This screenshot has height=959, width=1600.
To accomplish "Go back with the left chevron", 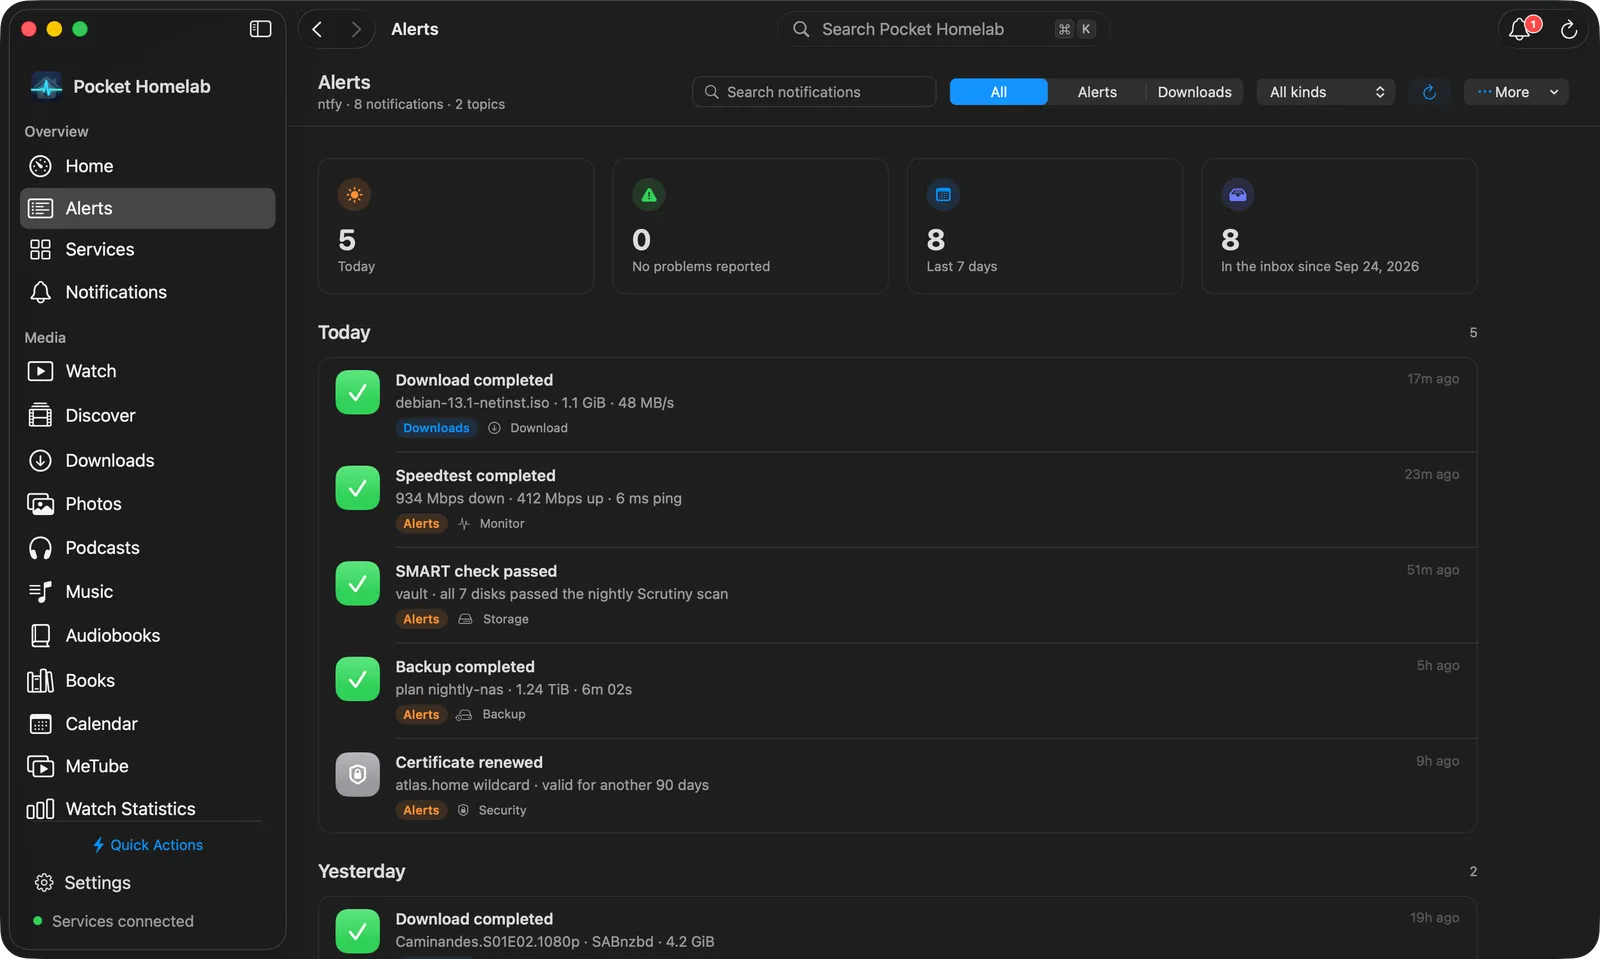I will pos(317,29).
